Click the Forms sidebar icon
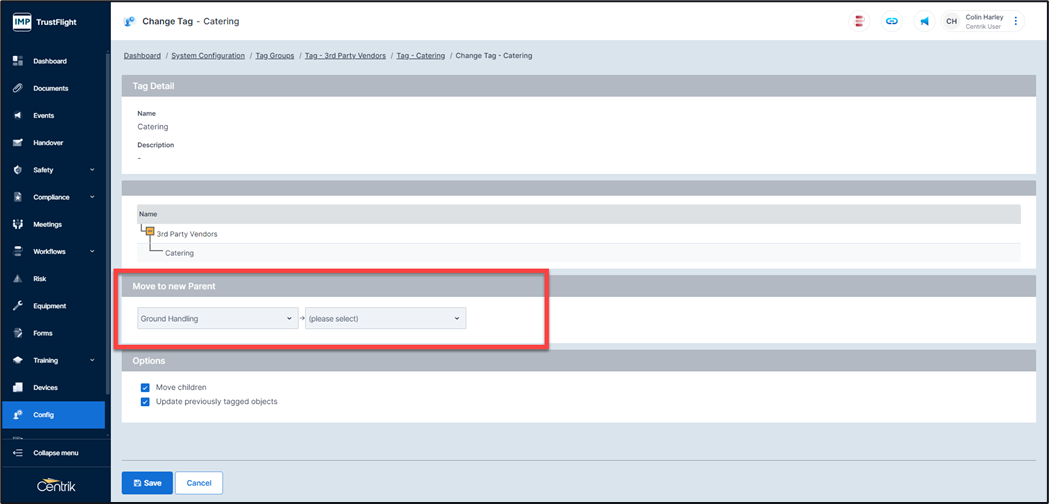The width and height of the screenshot is (1049, 504). point(18,333)
